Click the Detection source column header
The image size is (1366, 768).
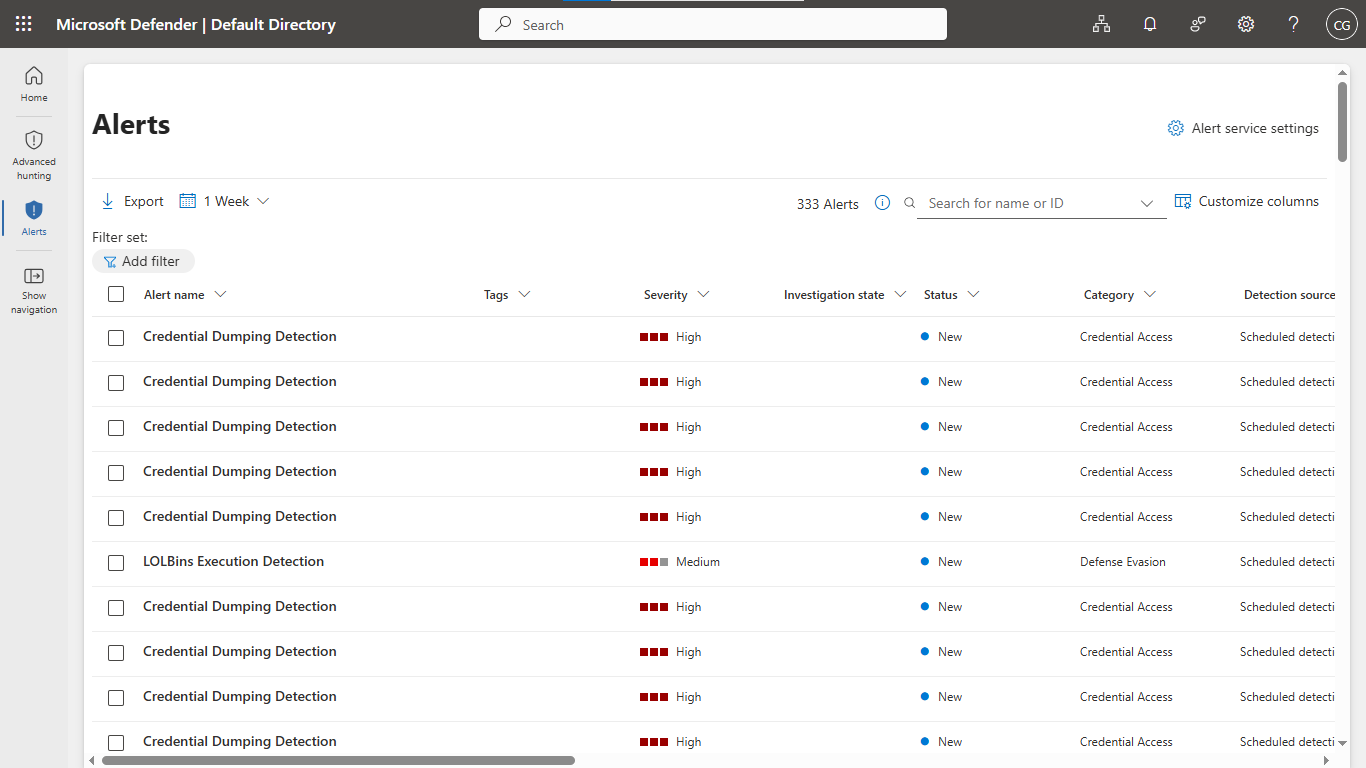point(1289,295)
